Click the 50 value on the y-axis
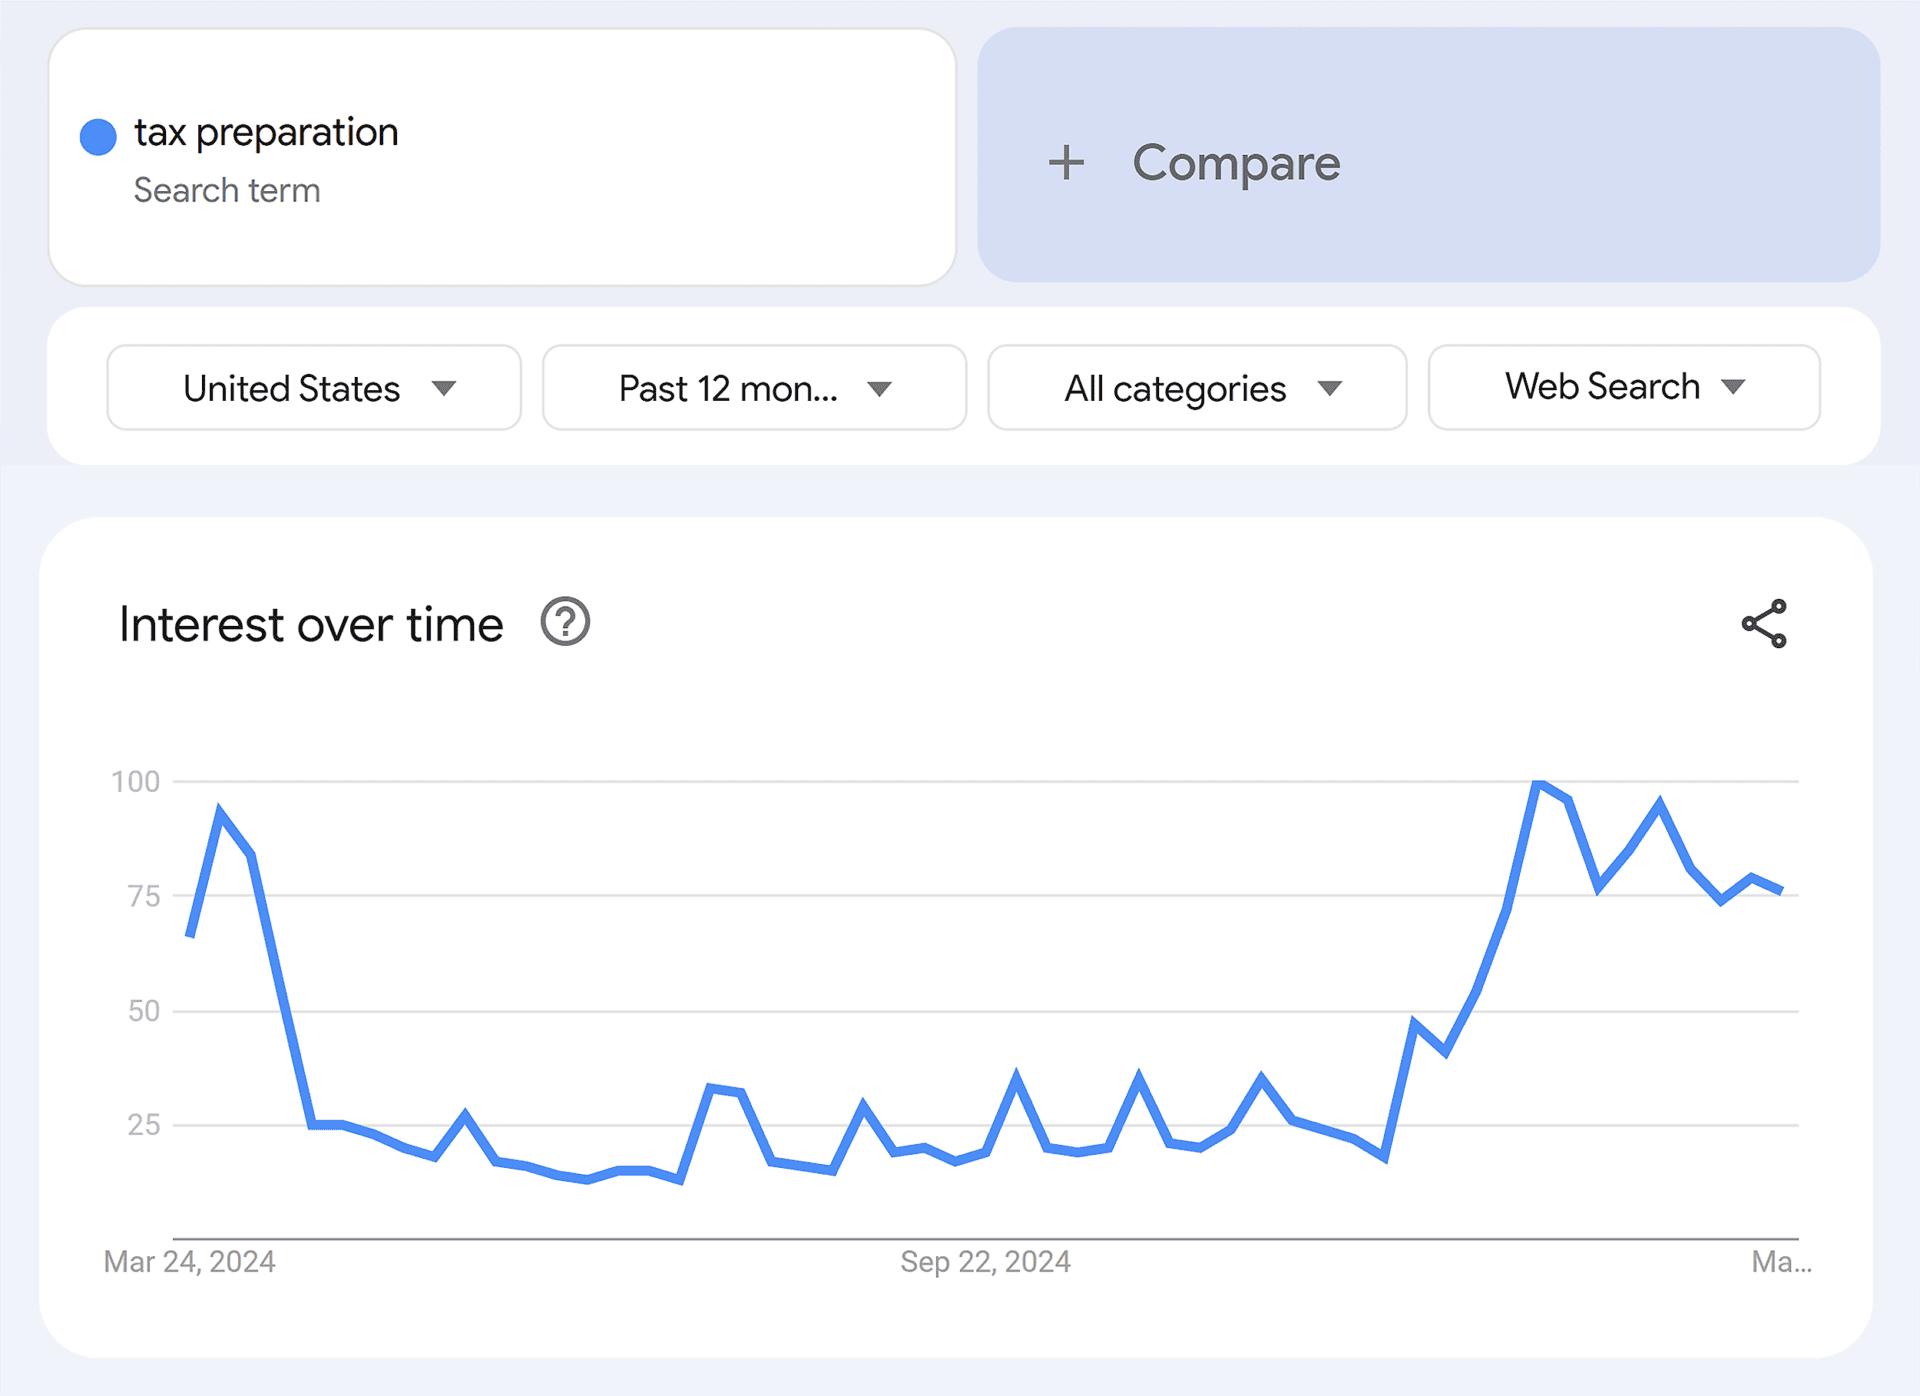This screenshot has width=1920, height=1396. (144, 1011)
